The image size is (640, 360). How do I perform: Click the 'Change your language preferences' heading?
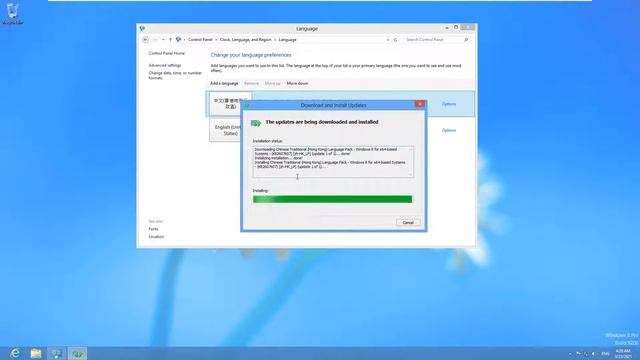251,55
